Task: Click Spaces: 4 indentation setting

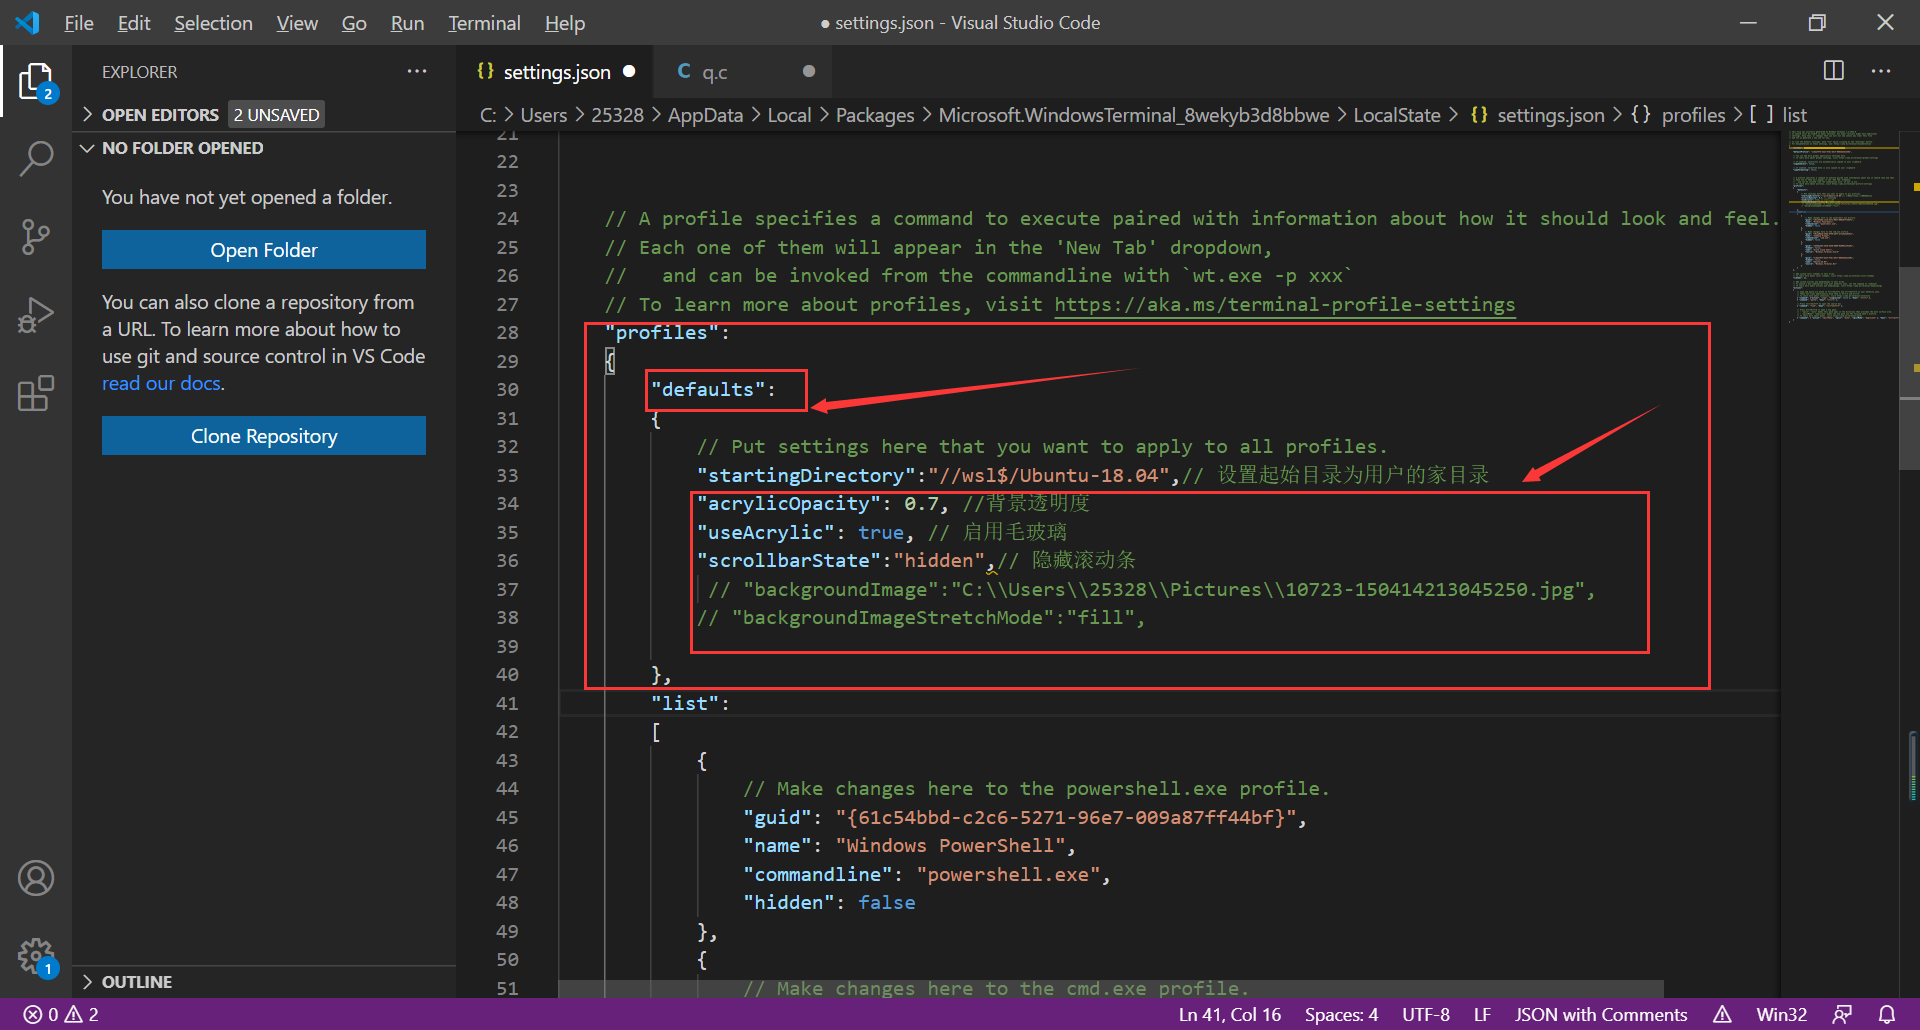Action: [1341, 1014]
